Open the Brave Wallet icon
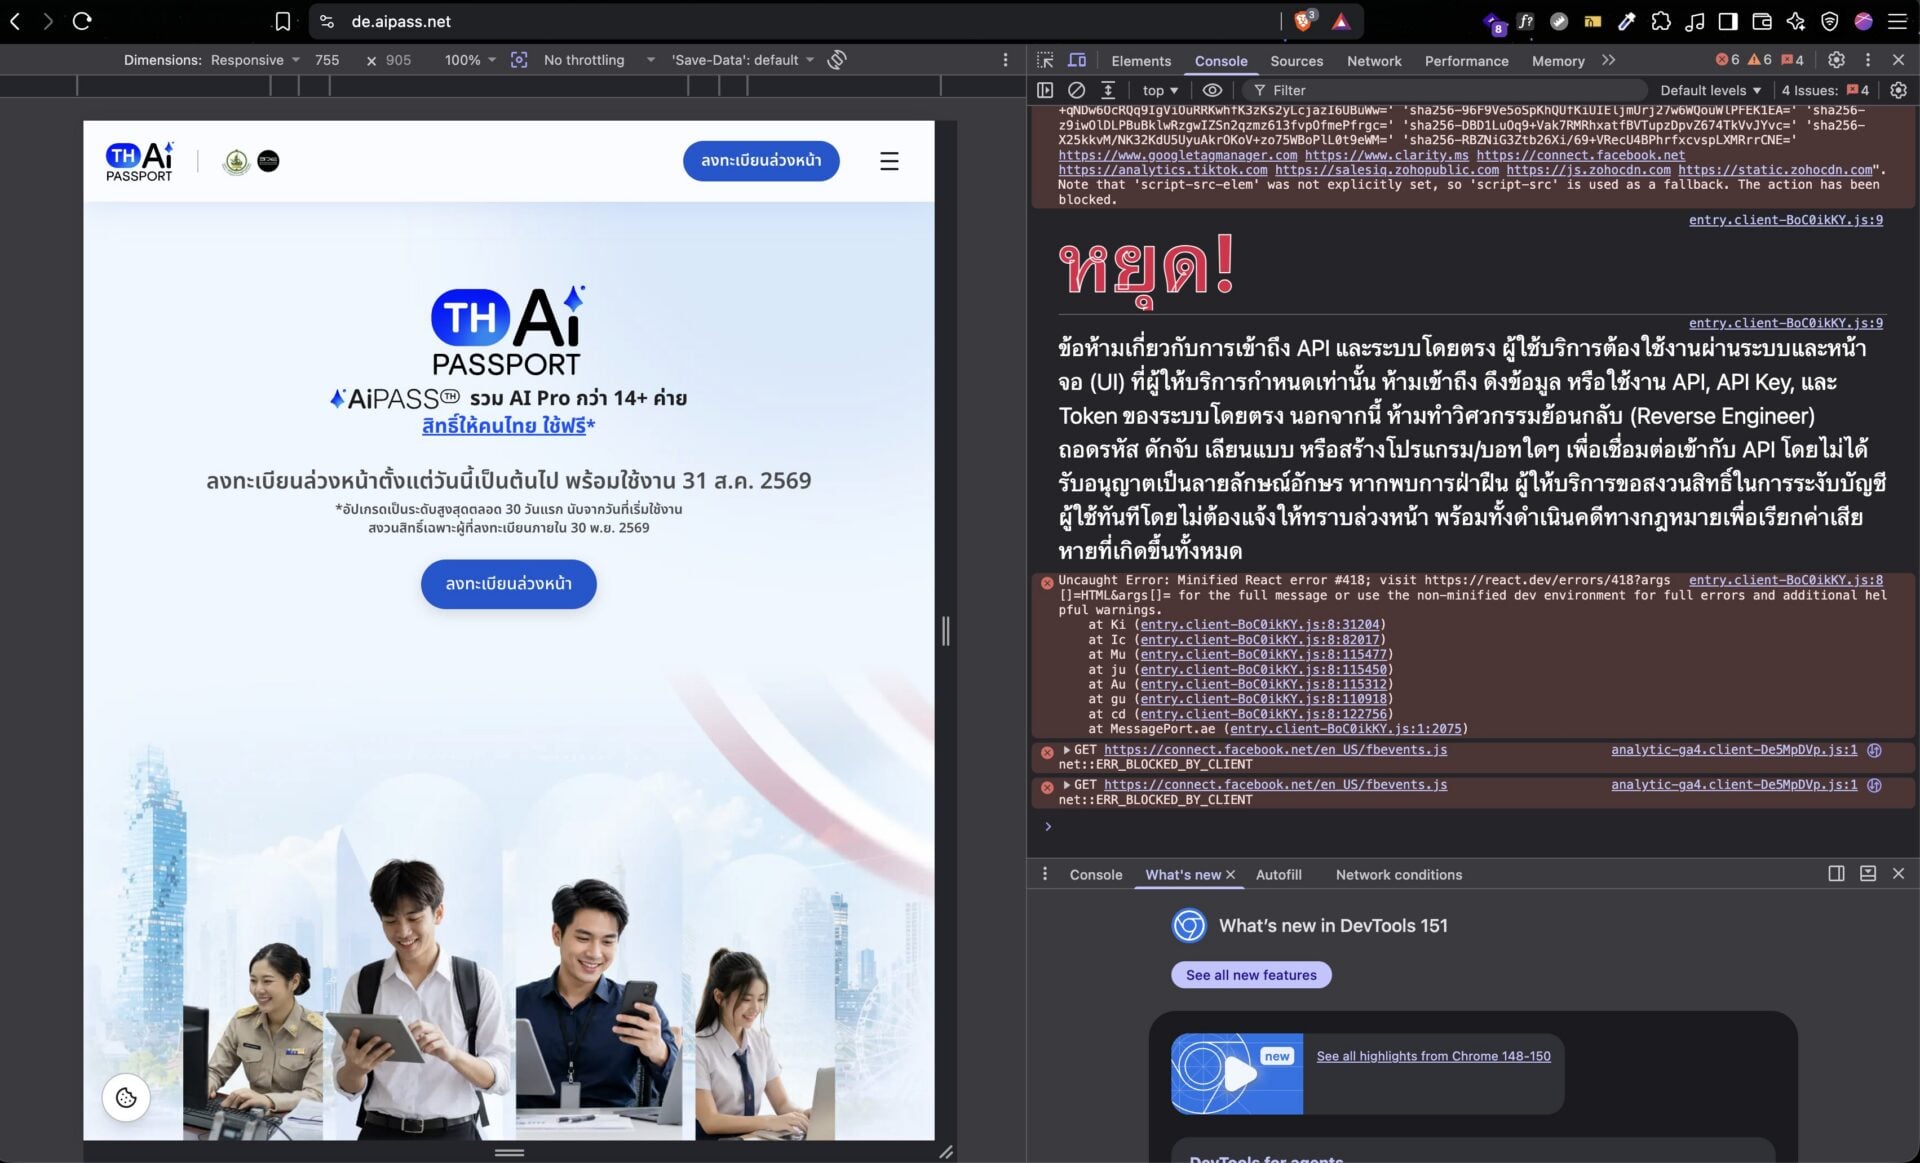This screenshot has height=1163, width=1920. [1762, 21]
